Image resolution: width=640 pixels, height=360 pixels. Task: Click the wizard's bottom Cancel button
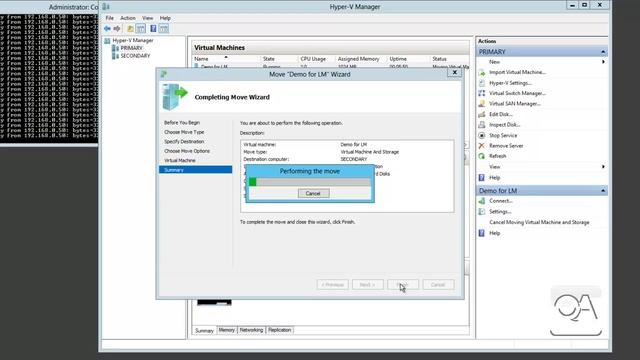tap(438, 284)
